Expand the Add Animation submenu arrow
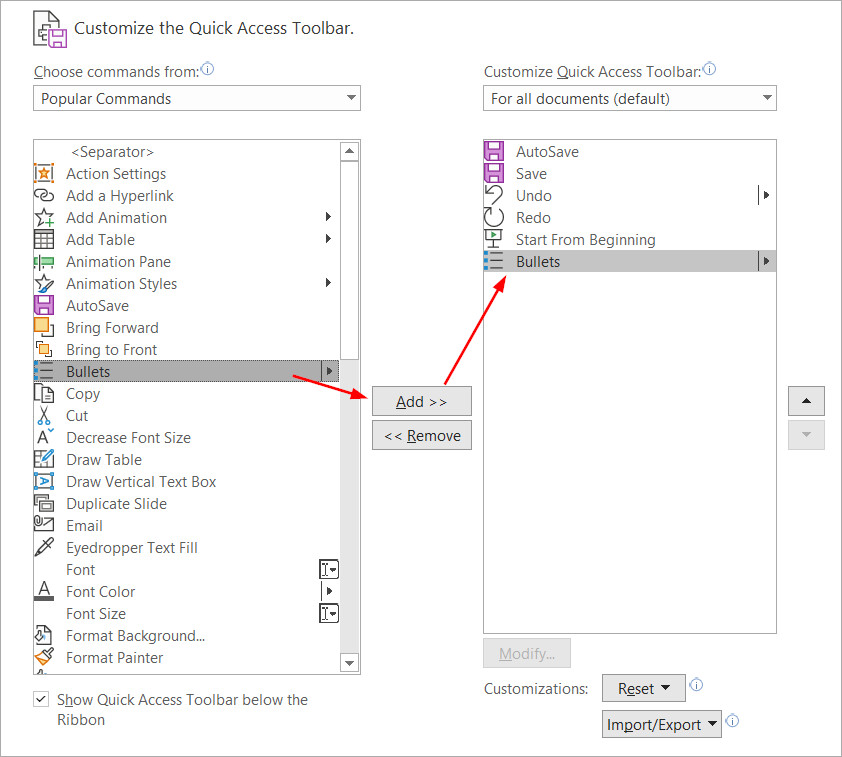The width and height of the screenshot is (842, 757). click(x=328, y=217)
